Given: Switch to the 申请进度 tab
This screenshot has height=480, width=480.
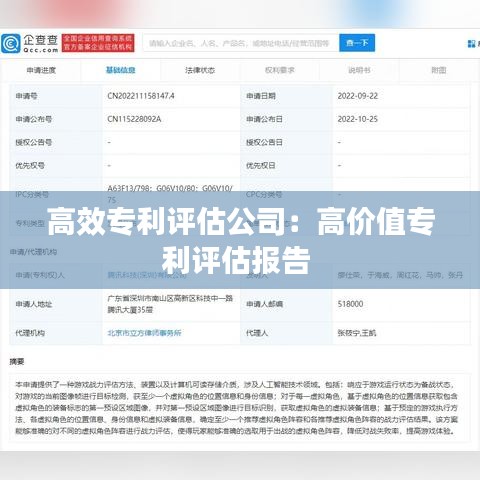Looking at the screenshot, I should click(41, 70).
